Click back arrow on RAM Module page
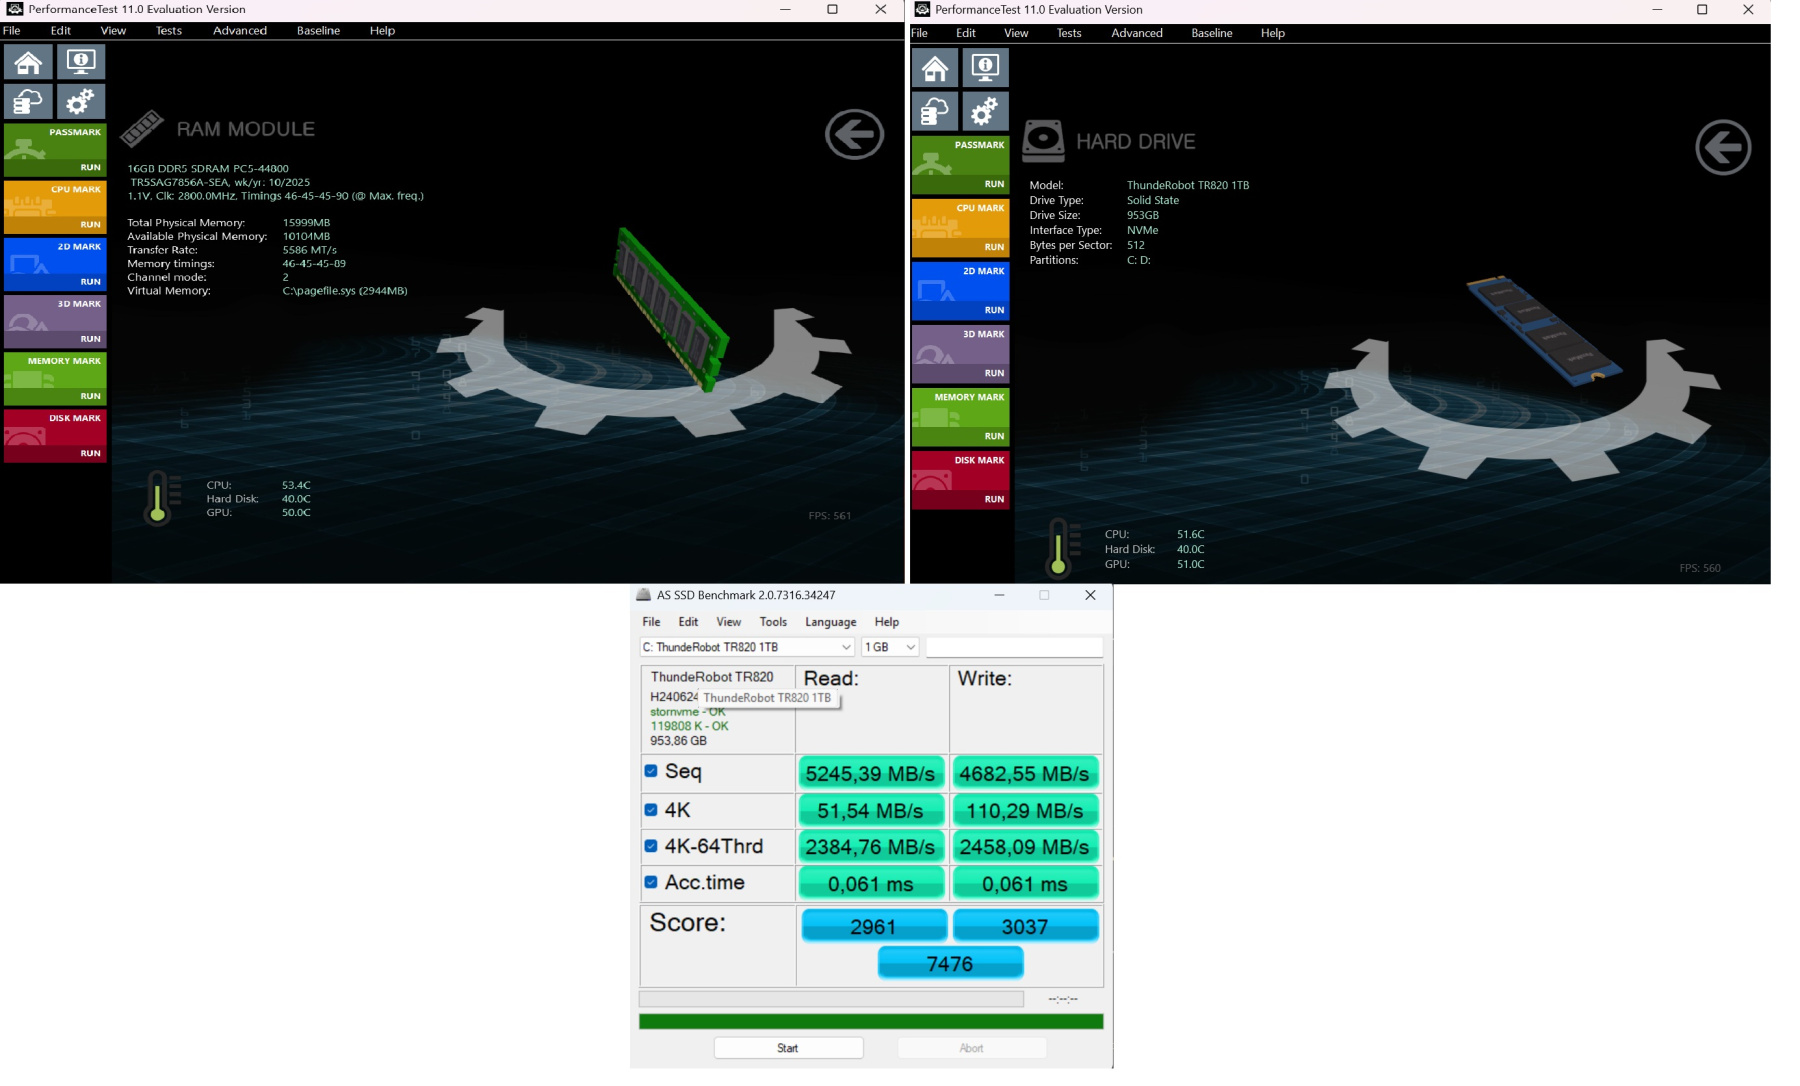 click(854, 134)
